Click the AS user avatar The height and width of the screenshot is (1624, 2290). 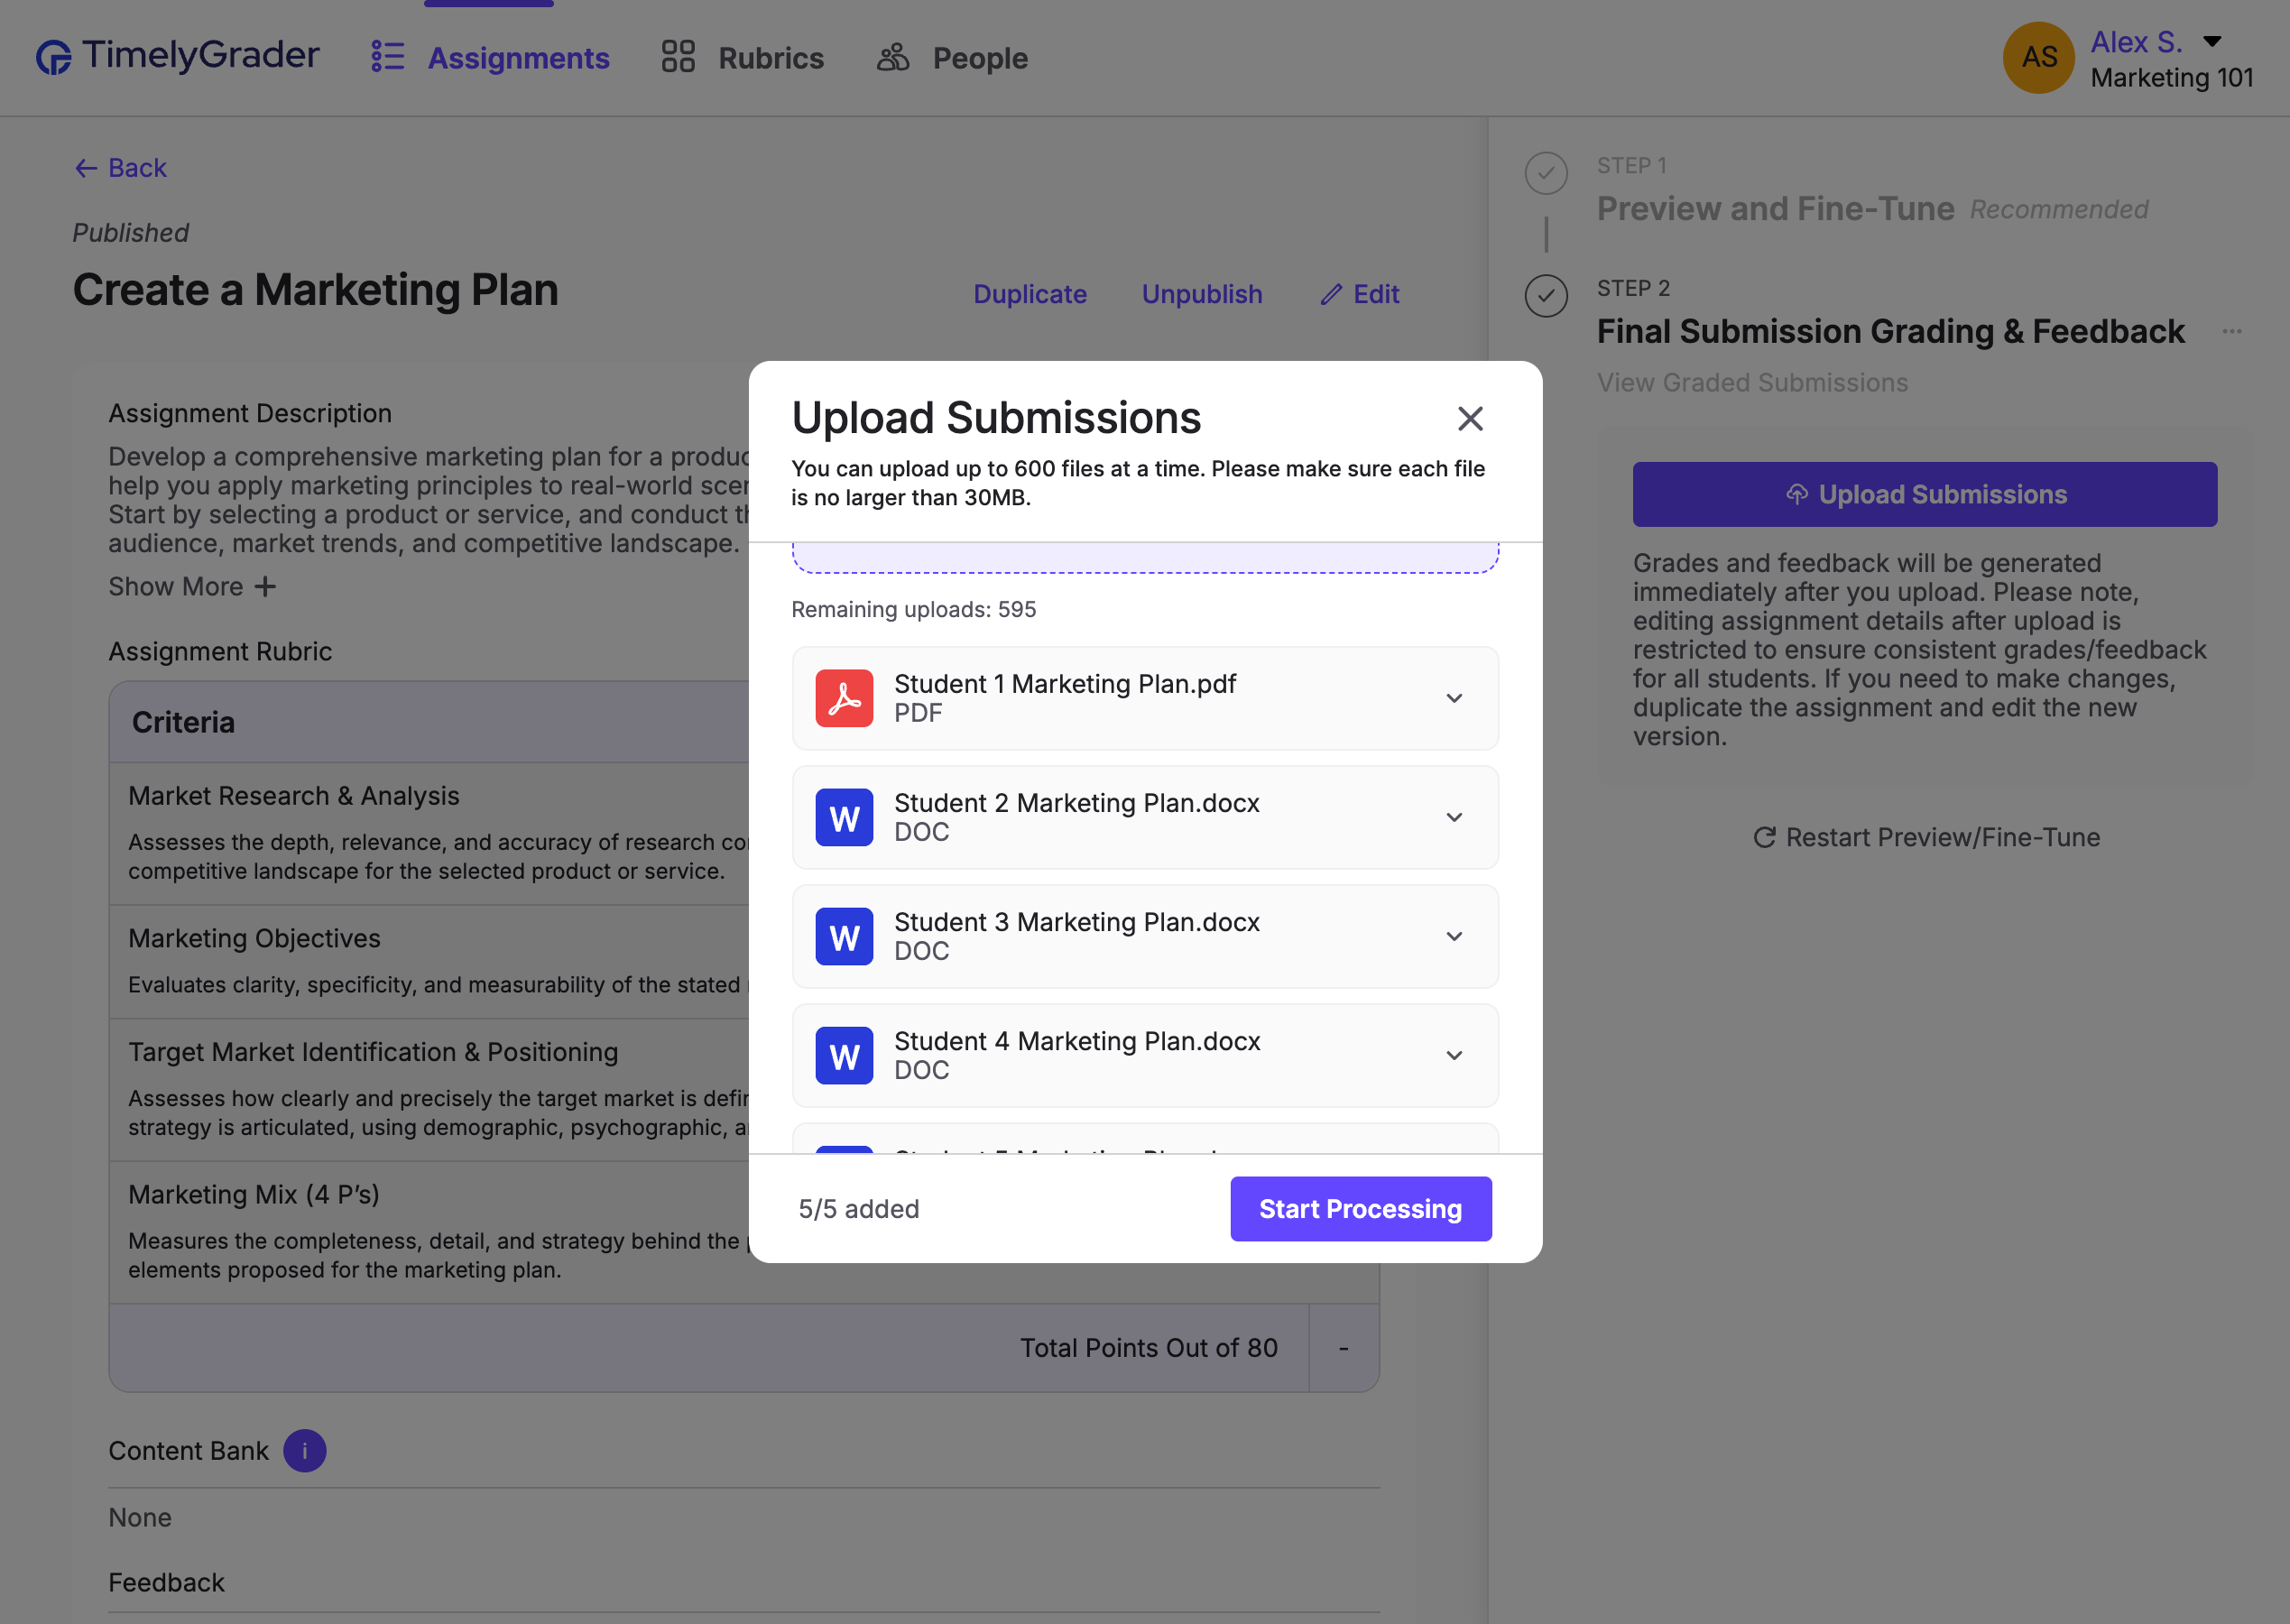2038,57
